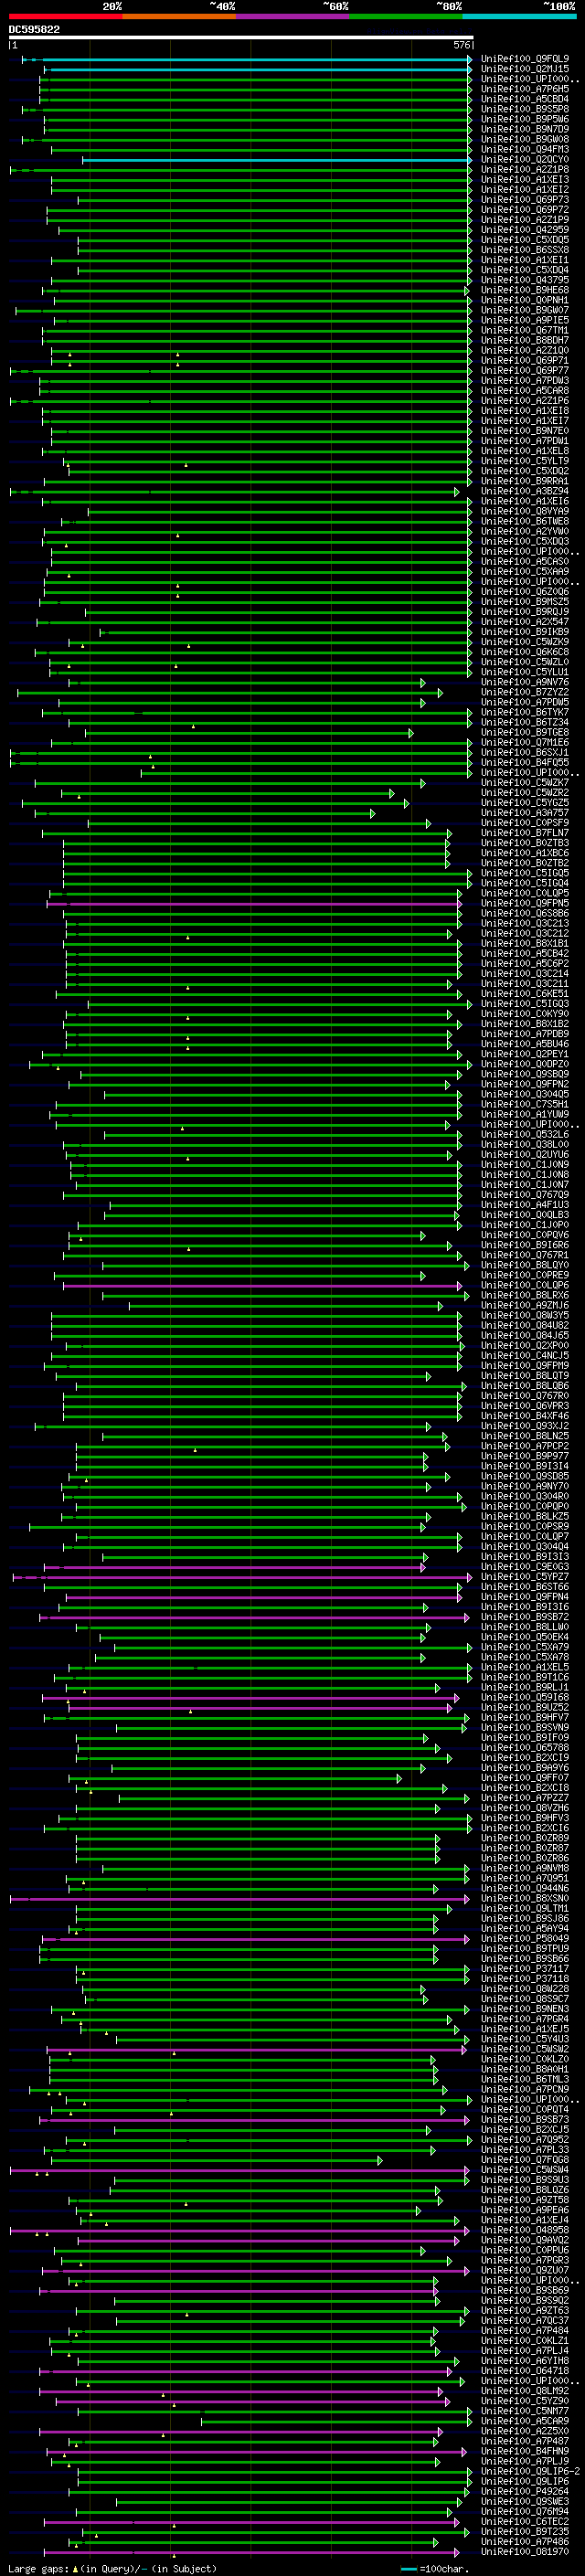
Task: Select UniRef100_Q2PEY1 label
Action: (x=525, y=1054)
